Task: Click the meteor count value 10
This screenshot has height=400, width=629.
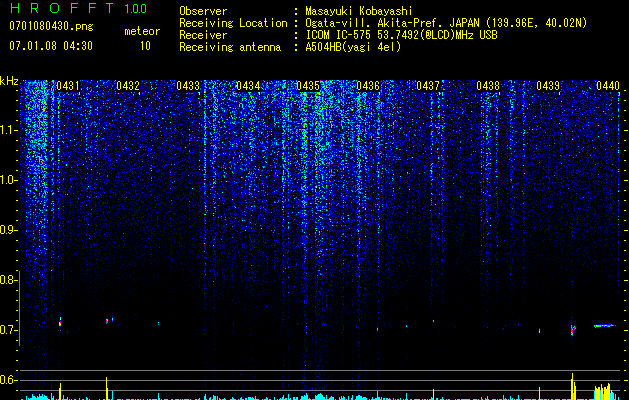Action: coord(145,46)
